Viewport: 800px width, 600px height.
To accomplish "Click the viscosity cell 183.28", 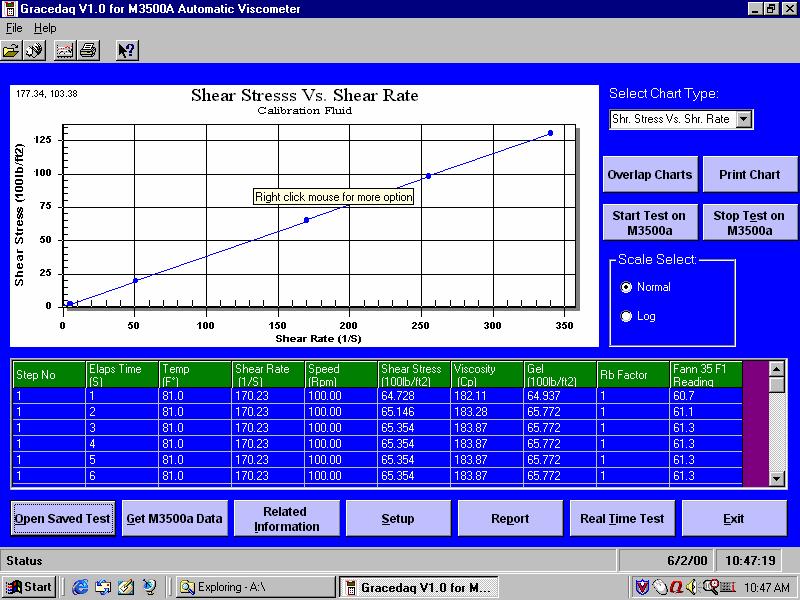I will click(487, 412).
